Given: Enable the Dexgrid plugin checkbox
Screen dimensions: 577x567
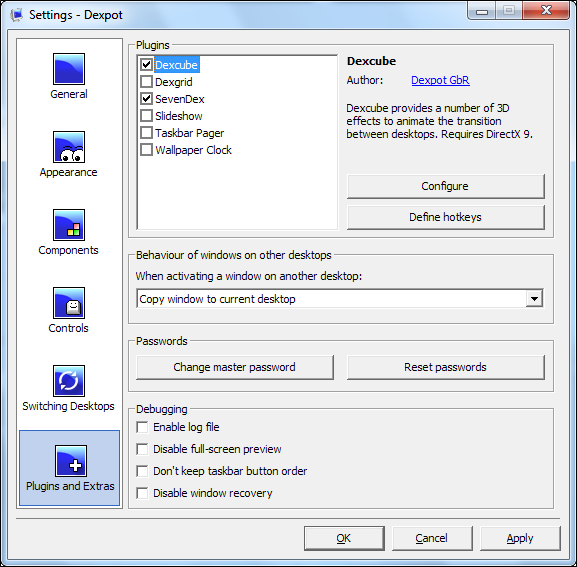Looking at the screenshot, I should (x=146, y=82).
